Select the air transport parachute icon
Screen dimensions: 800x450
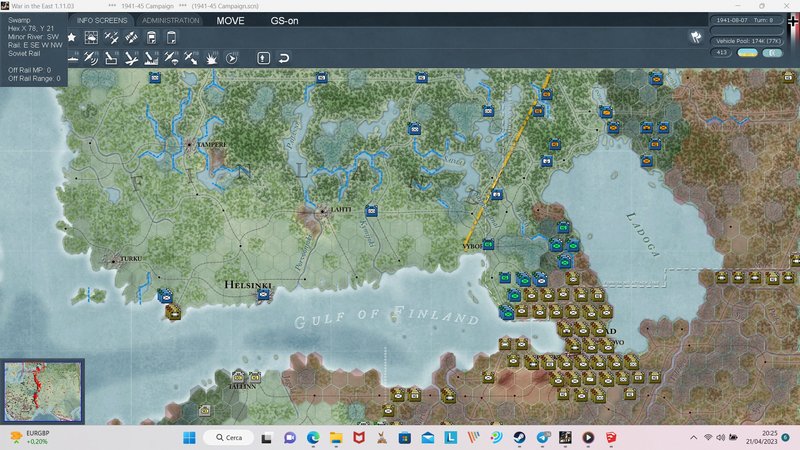(171, 58)
